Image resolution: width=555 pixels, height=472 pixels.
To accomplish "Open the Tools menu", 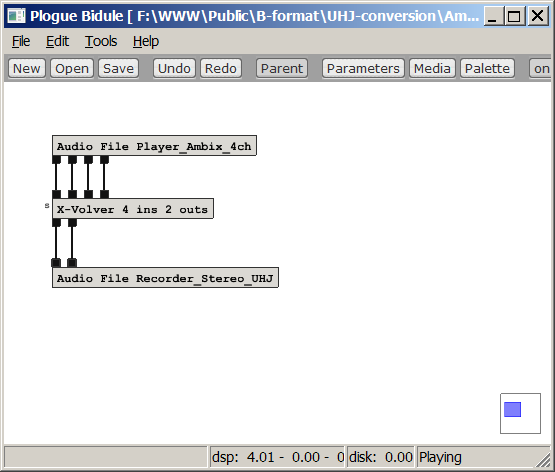I will 101,41.
